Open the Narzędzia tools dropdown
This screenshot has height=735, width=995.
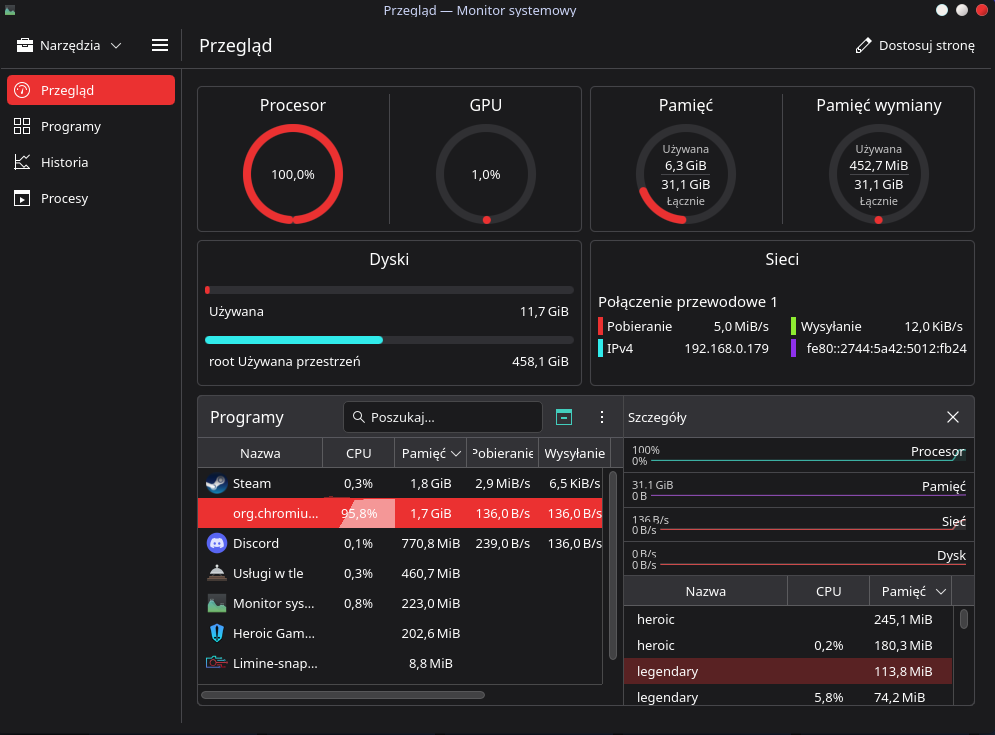click(x=69, y=46)
